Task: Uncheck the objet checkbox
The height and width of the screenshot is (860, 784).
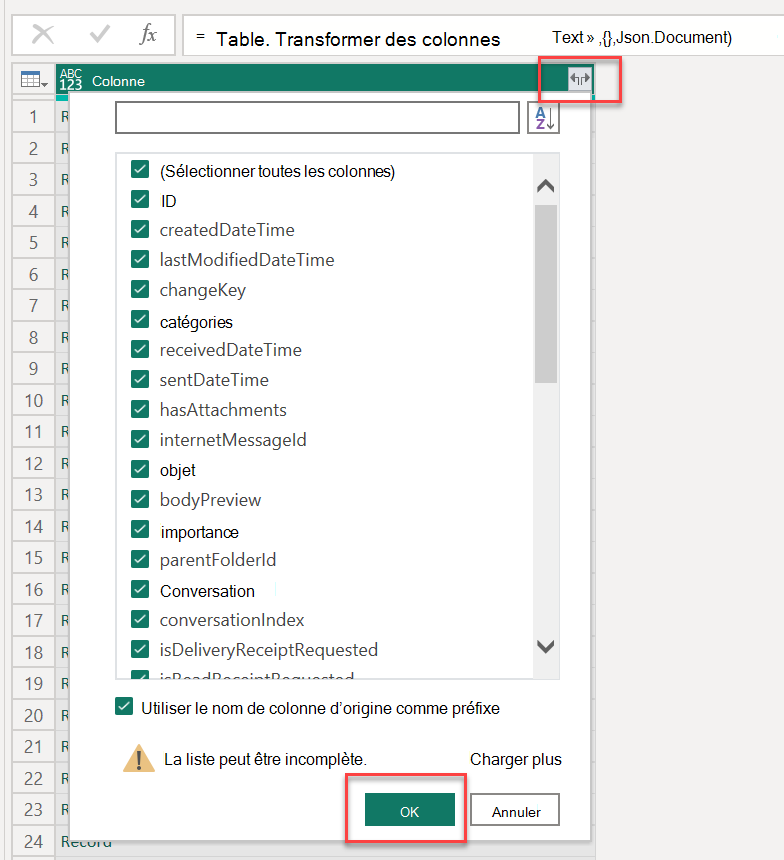Action: [140, 469]
